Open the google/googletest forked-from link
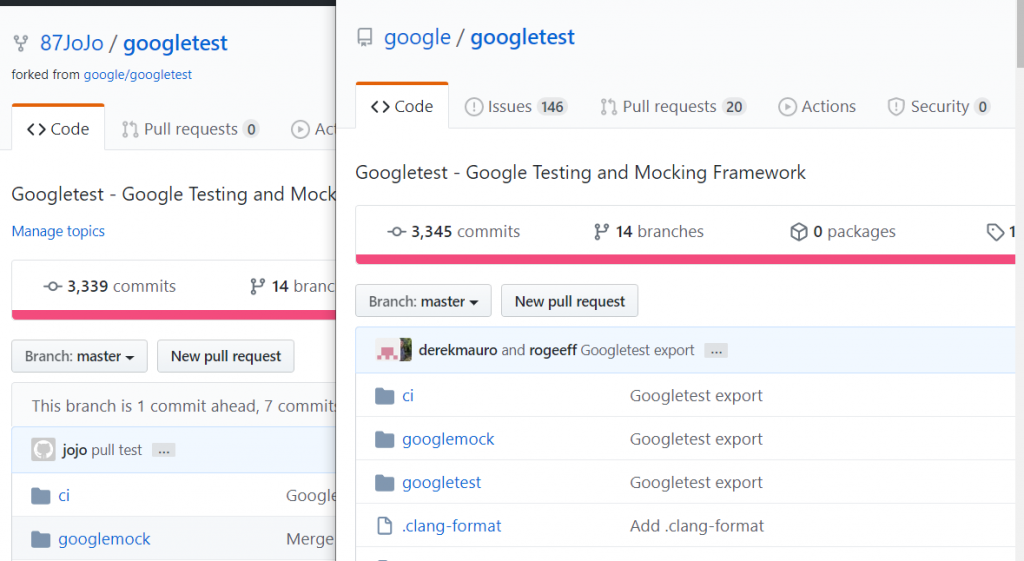Image resolution: width=1024 pixels, height=561 pixels. (138, 74)
